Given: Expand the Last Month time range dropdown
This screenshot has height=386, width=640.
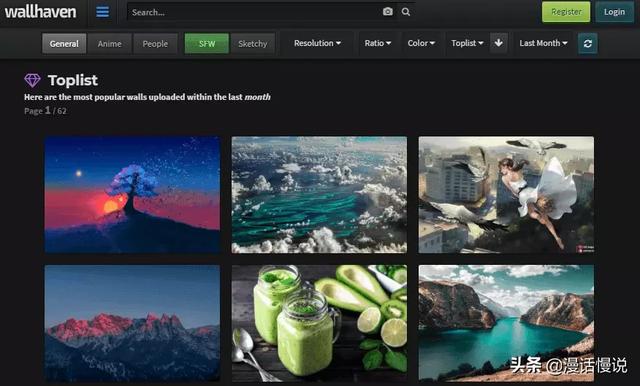Looking at the screenshot, I should [x=543, y=43].
